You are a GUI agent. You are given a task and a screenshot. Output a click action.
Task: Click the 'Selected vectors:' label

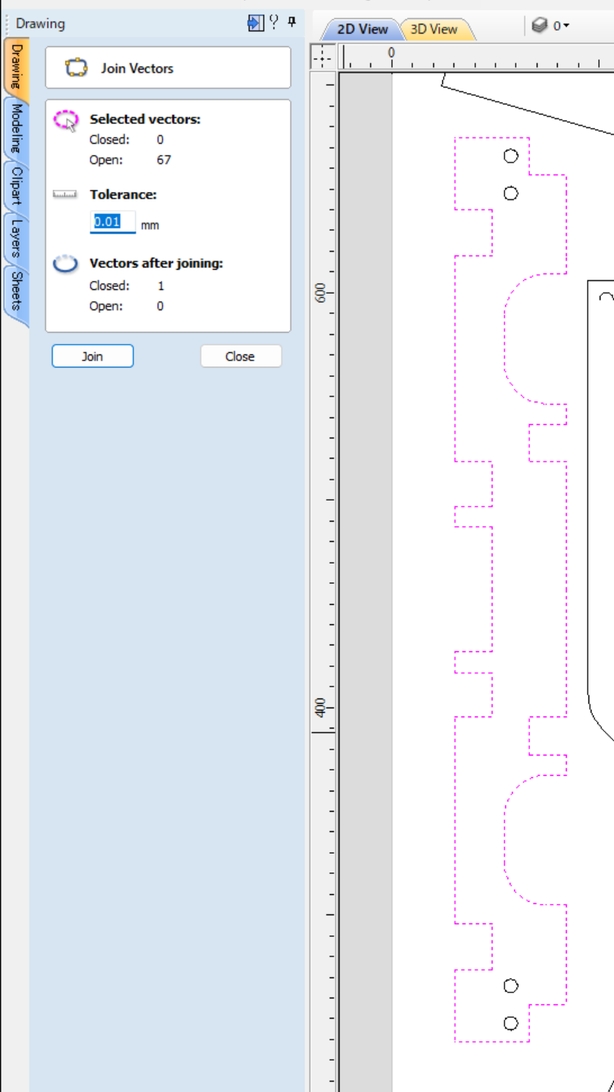point(145,119)
